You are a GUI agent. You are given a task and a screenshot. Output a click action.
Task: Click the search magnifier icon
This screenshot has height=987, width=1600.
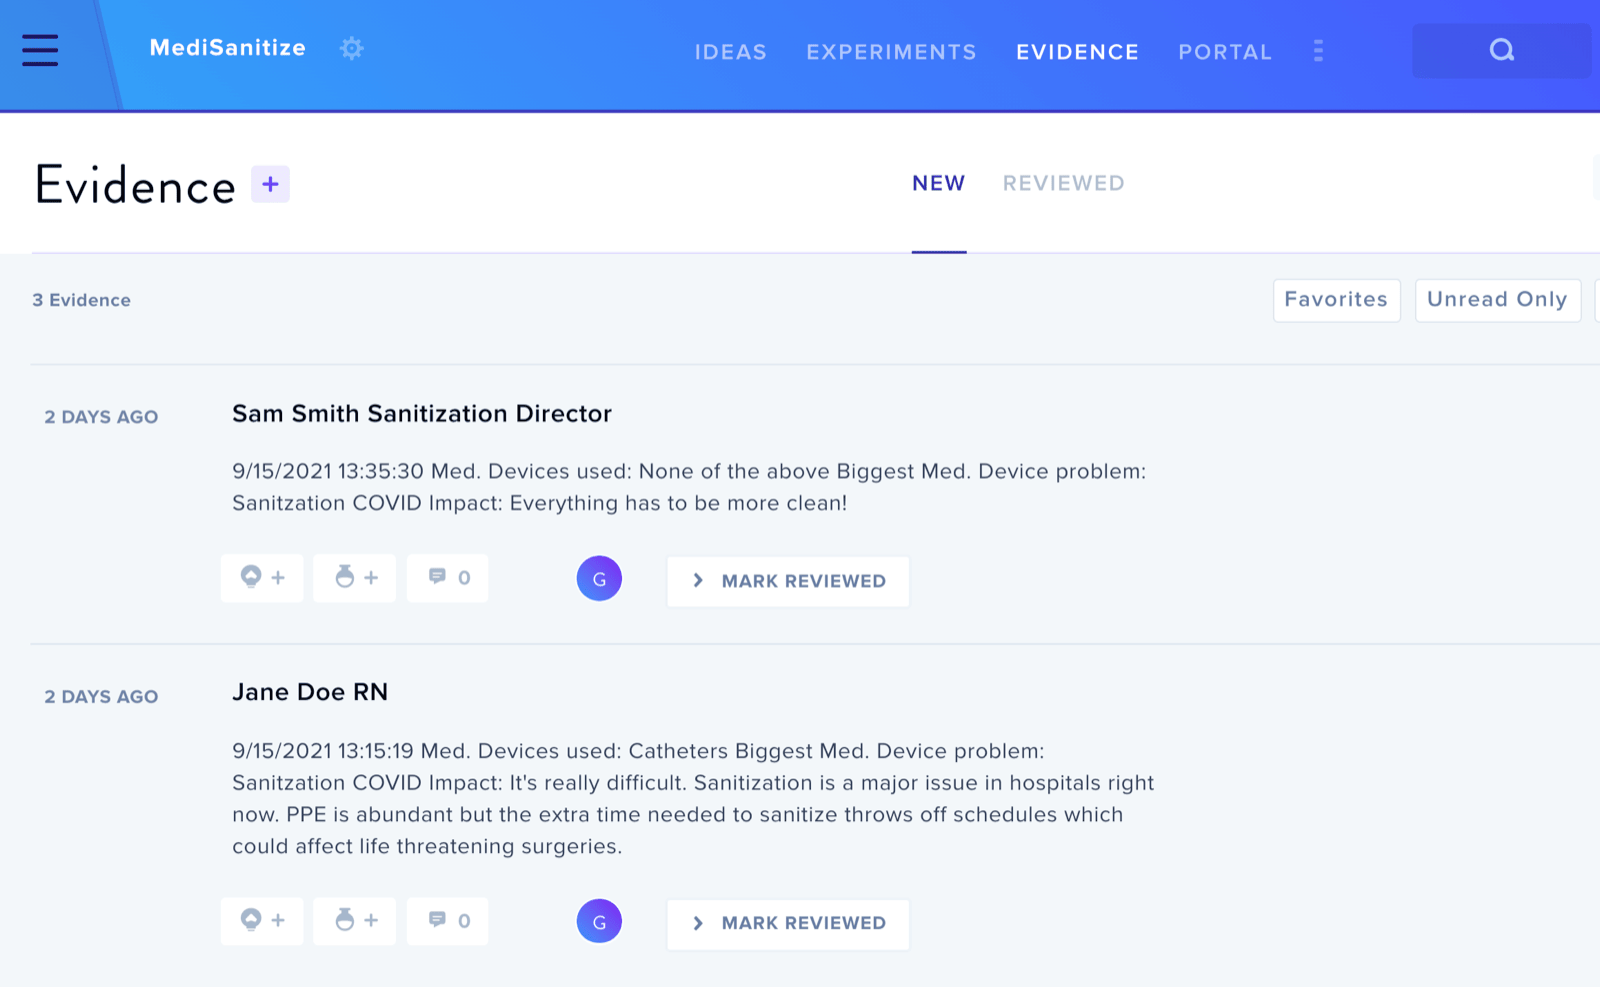click(1501, 50)
